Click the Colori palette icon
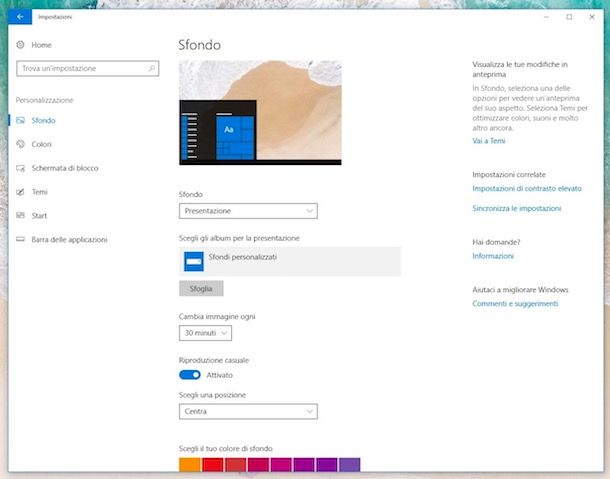This screenshot has height=479, width=610. (20, 144)
